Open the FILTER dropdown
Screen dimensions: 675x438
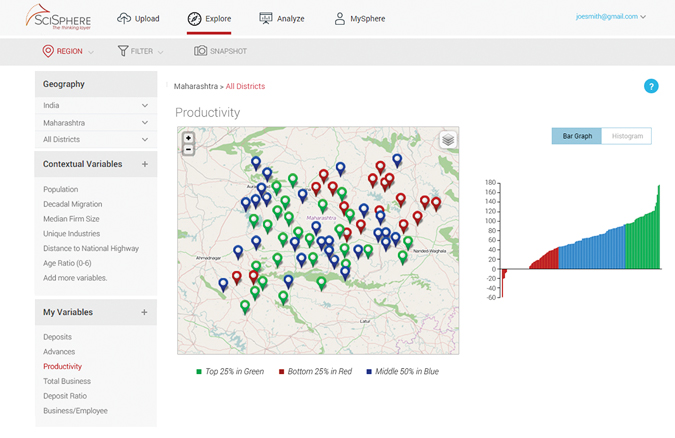(141, 51)
